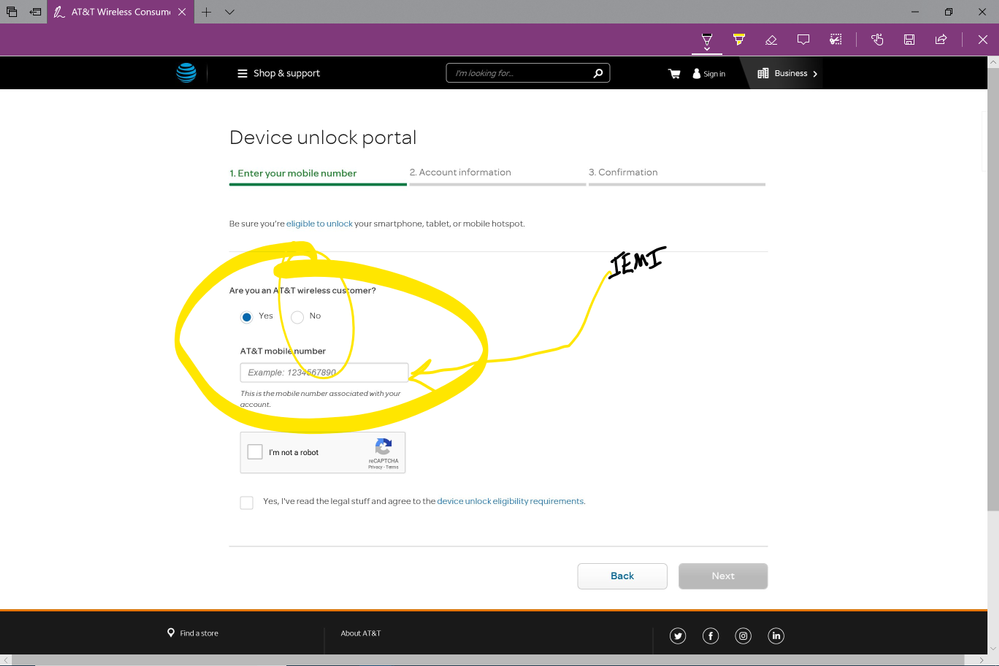Open the Shop & support menu
999x666 pixels.
click(278, 74)
